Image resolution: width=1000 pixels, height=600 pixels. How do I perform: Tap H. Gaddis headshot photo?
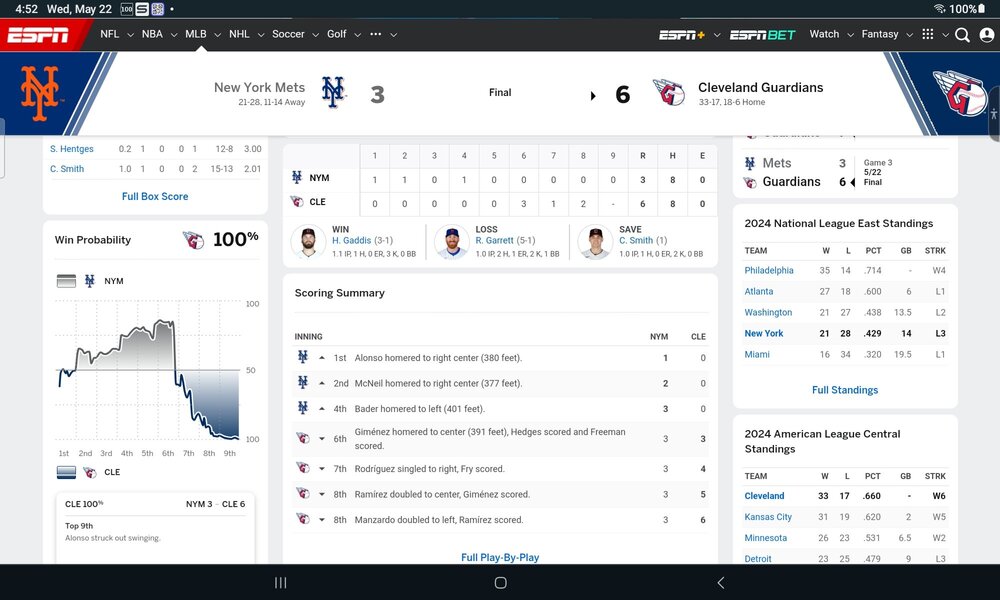coord(309,242)
